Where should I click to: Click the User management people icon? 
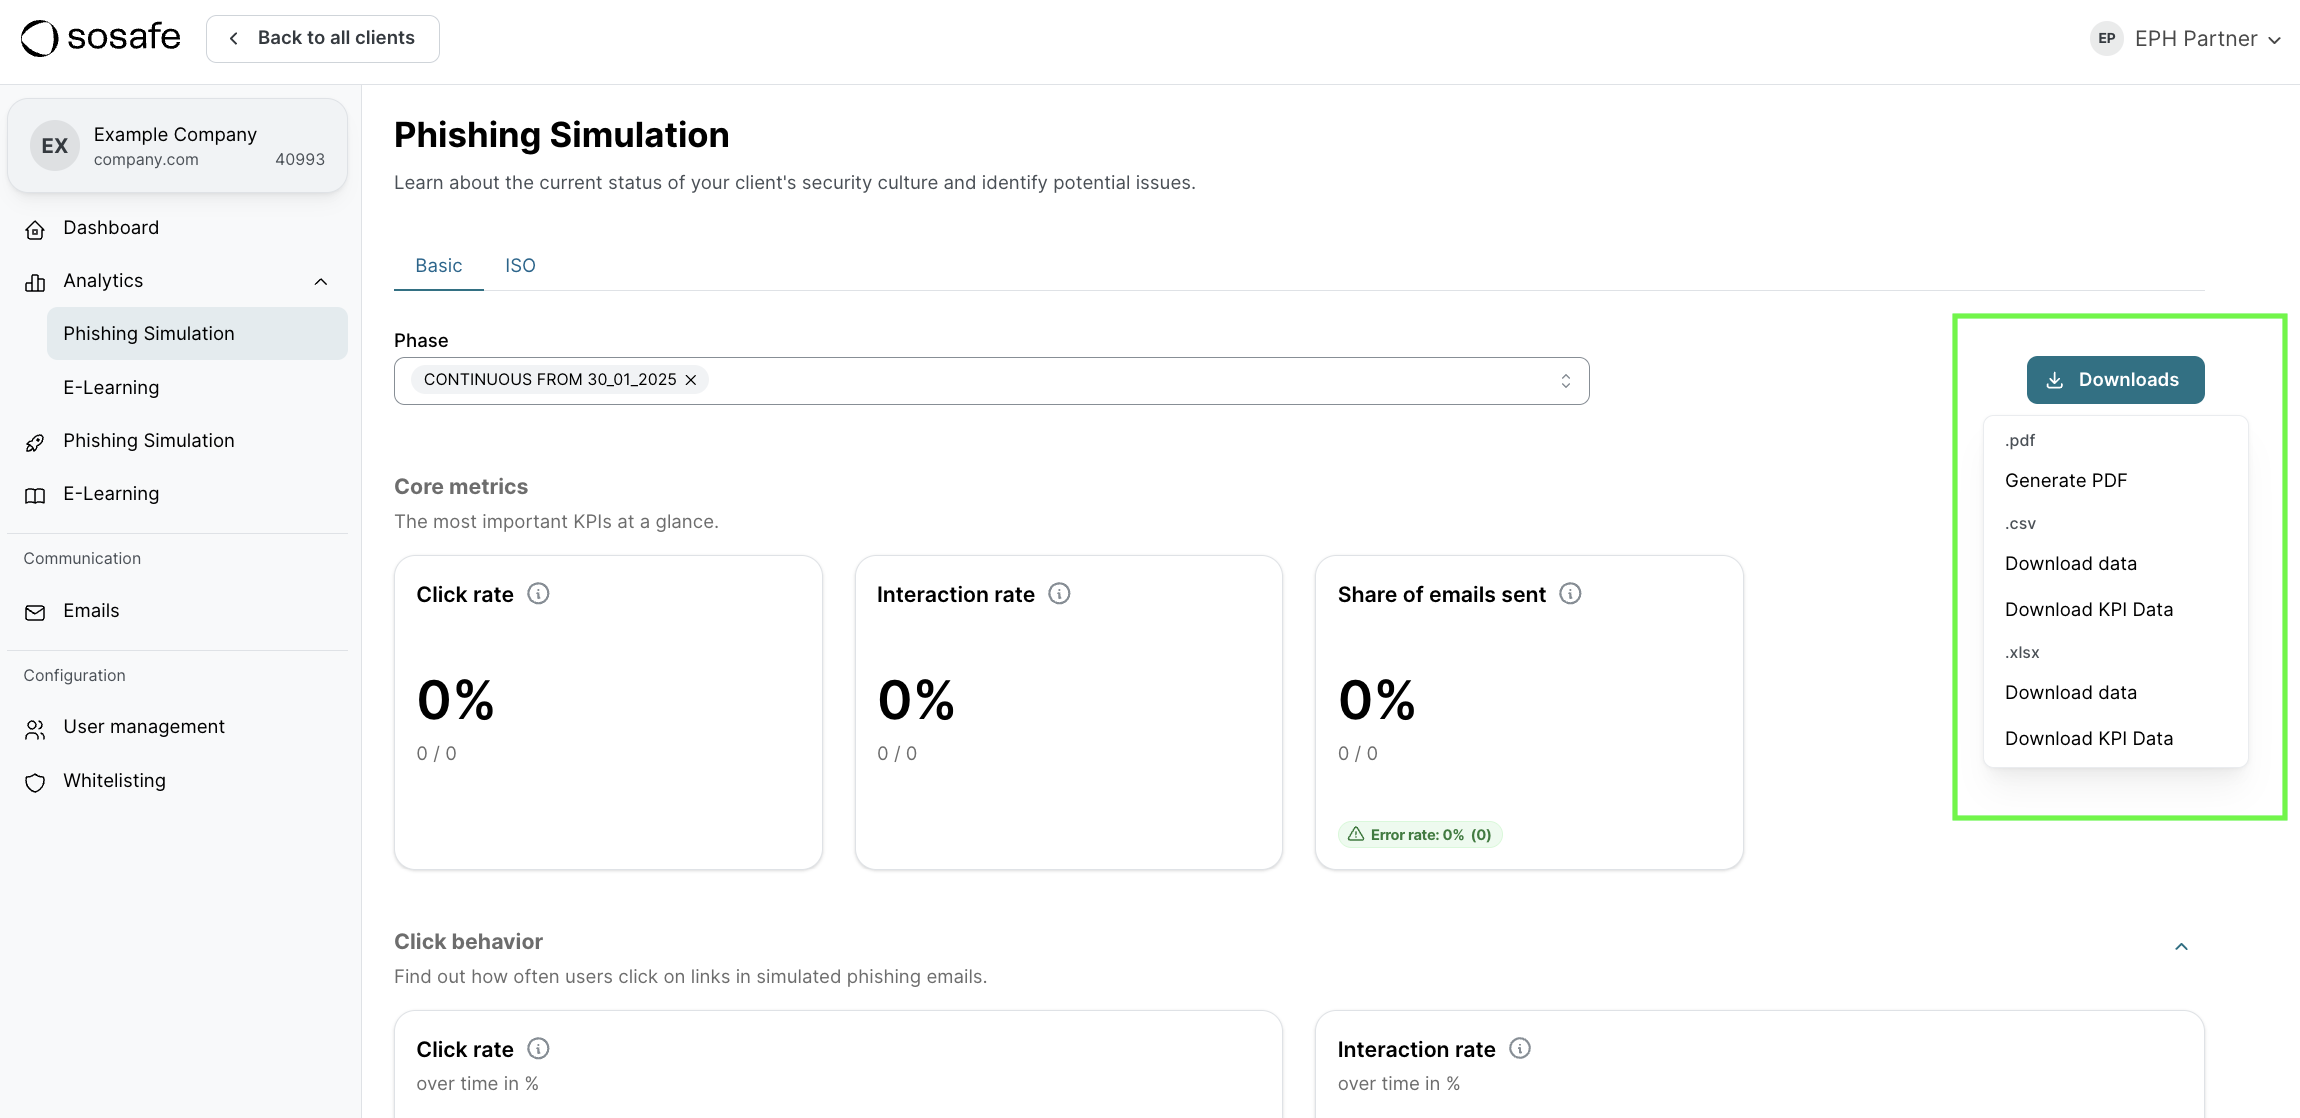point(35,729)
